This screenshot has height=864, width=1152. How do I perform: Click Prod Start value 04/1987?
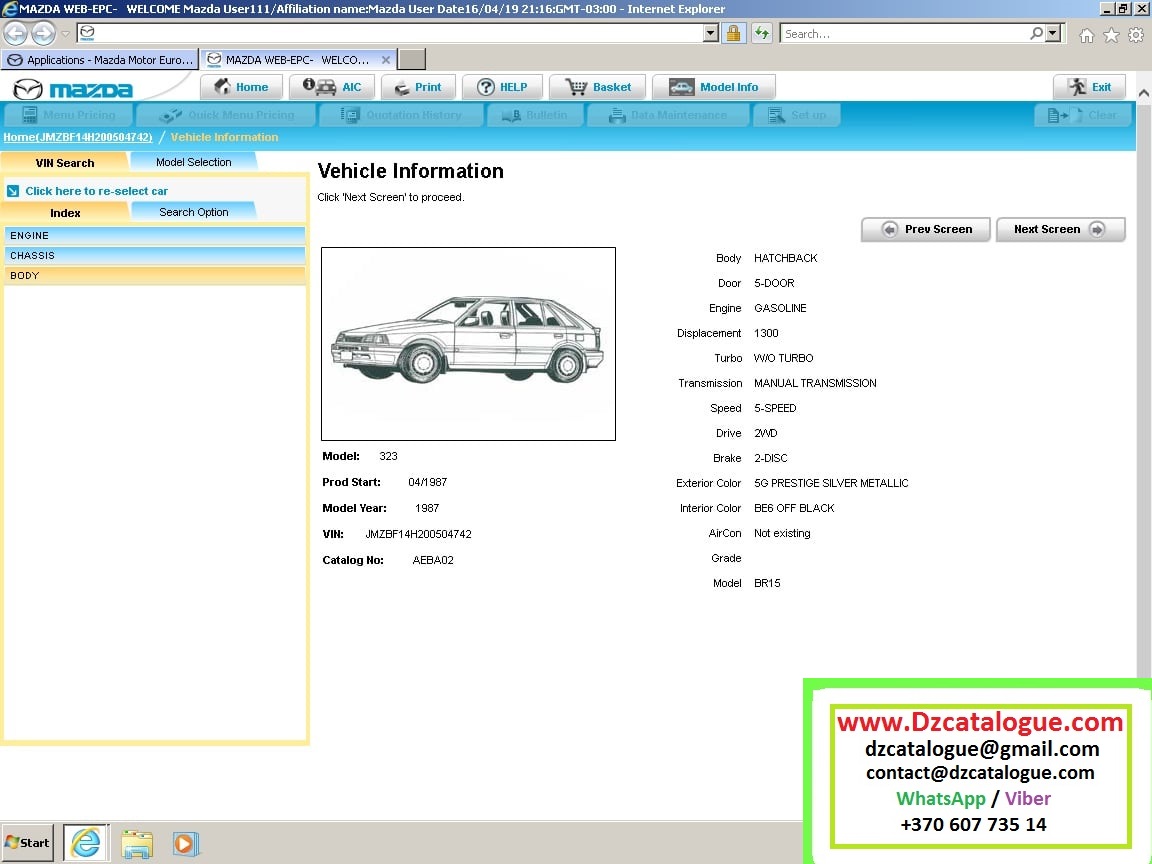pyautogui.click(x=428, y=482)
